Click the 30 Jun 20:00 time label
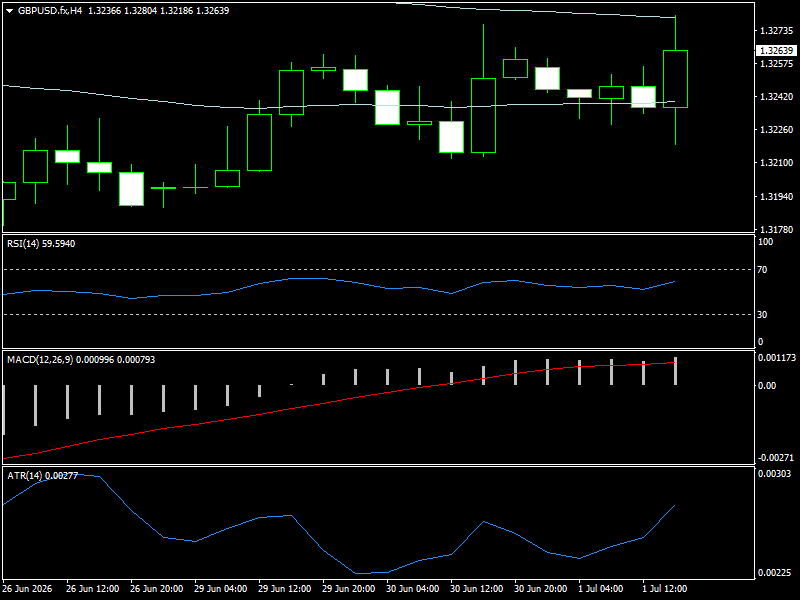800x600 pixels. point(540,589)
